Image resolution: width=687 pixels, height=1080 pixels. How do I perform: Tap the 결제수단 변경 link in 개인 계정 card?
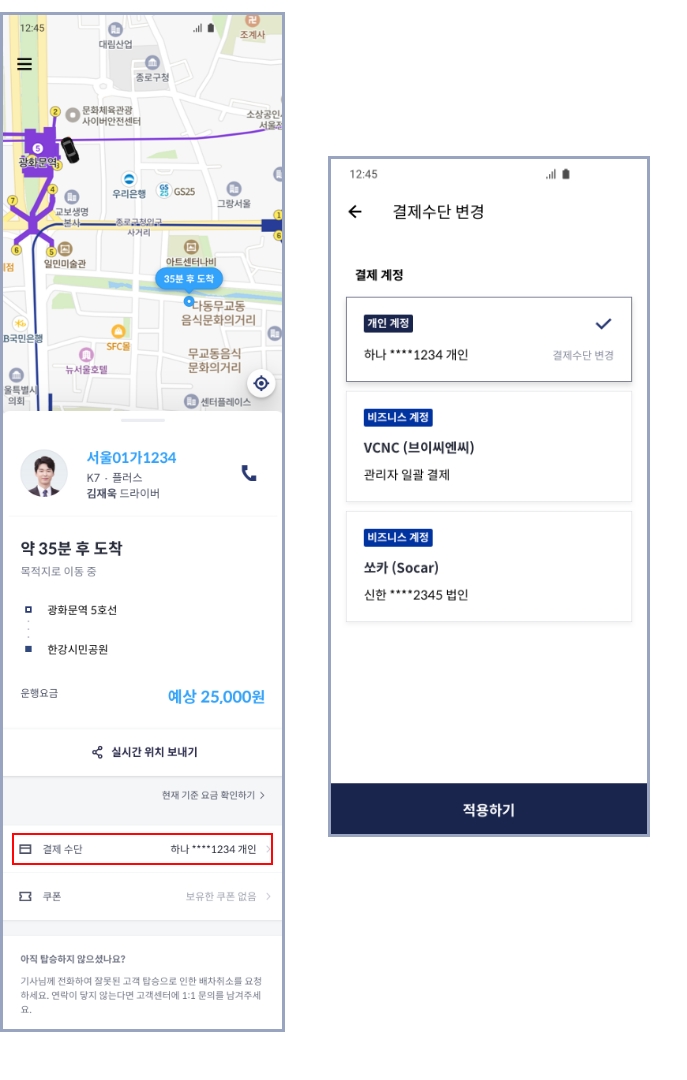(582, 355)
